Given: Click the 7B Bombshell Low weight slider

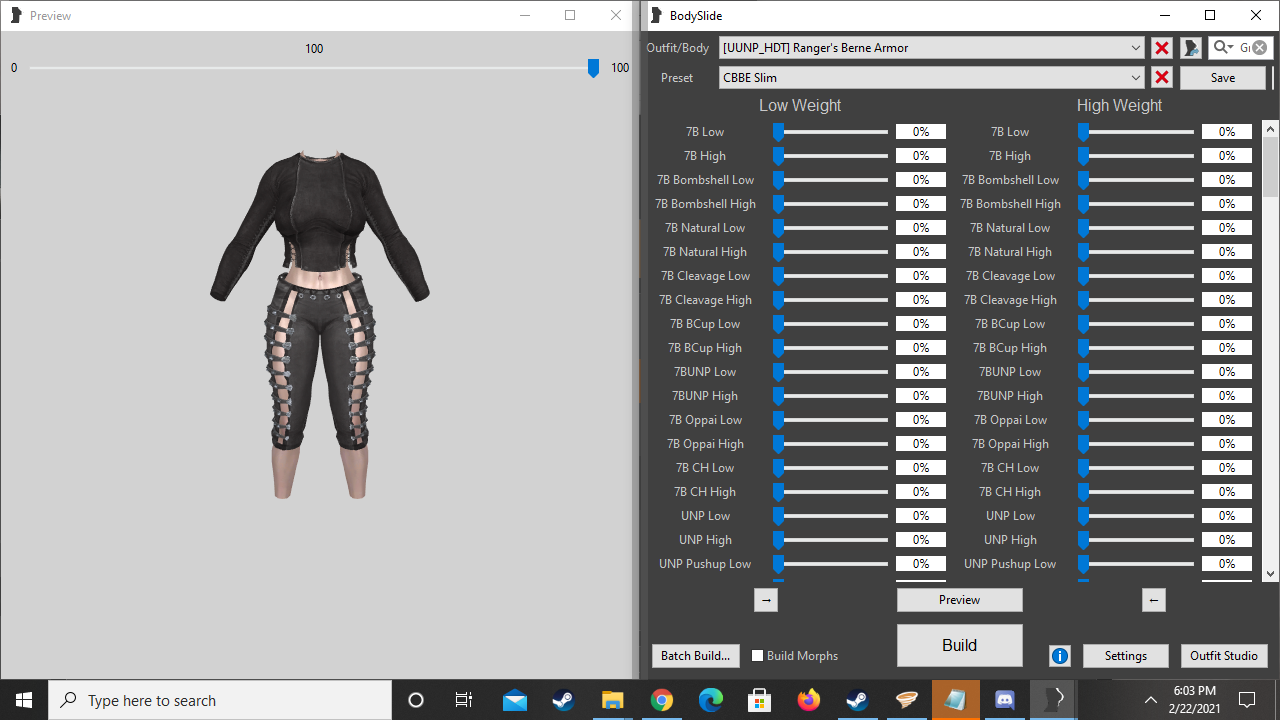Looking at the screenshot, I should pos(830,179).
